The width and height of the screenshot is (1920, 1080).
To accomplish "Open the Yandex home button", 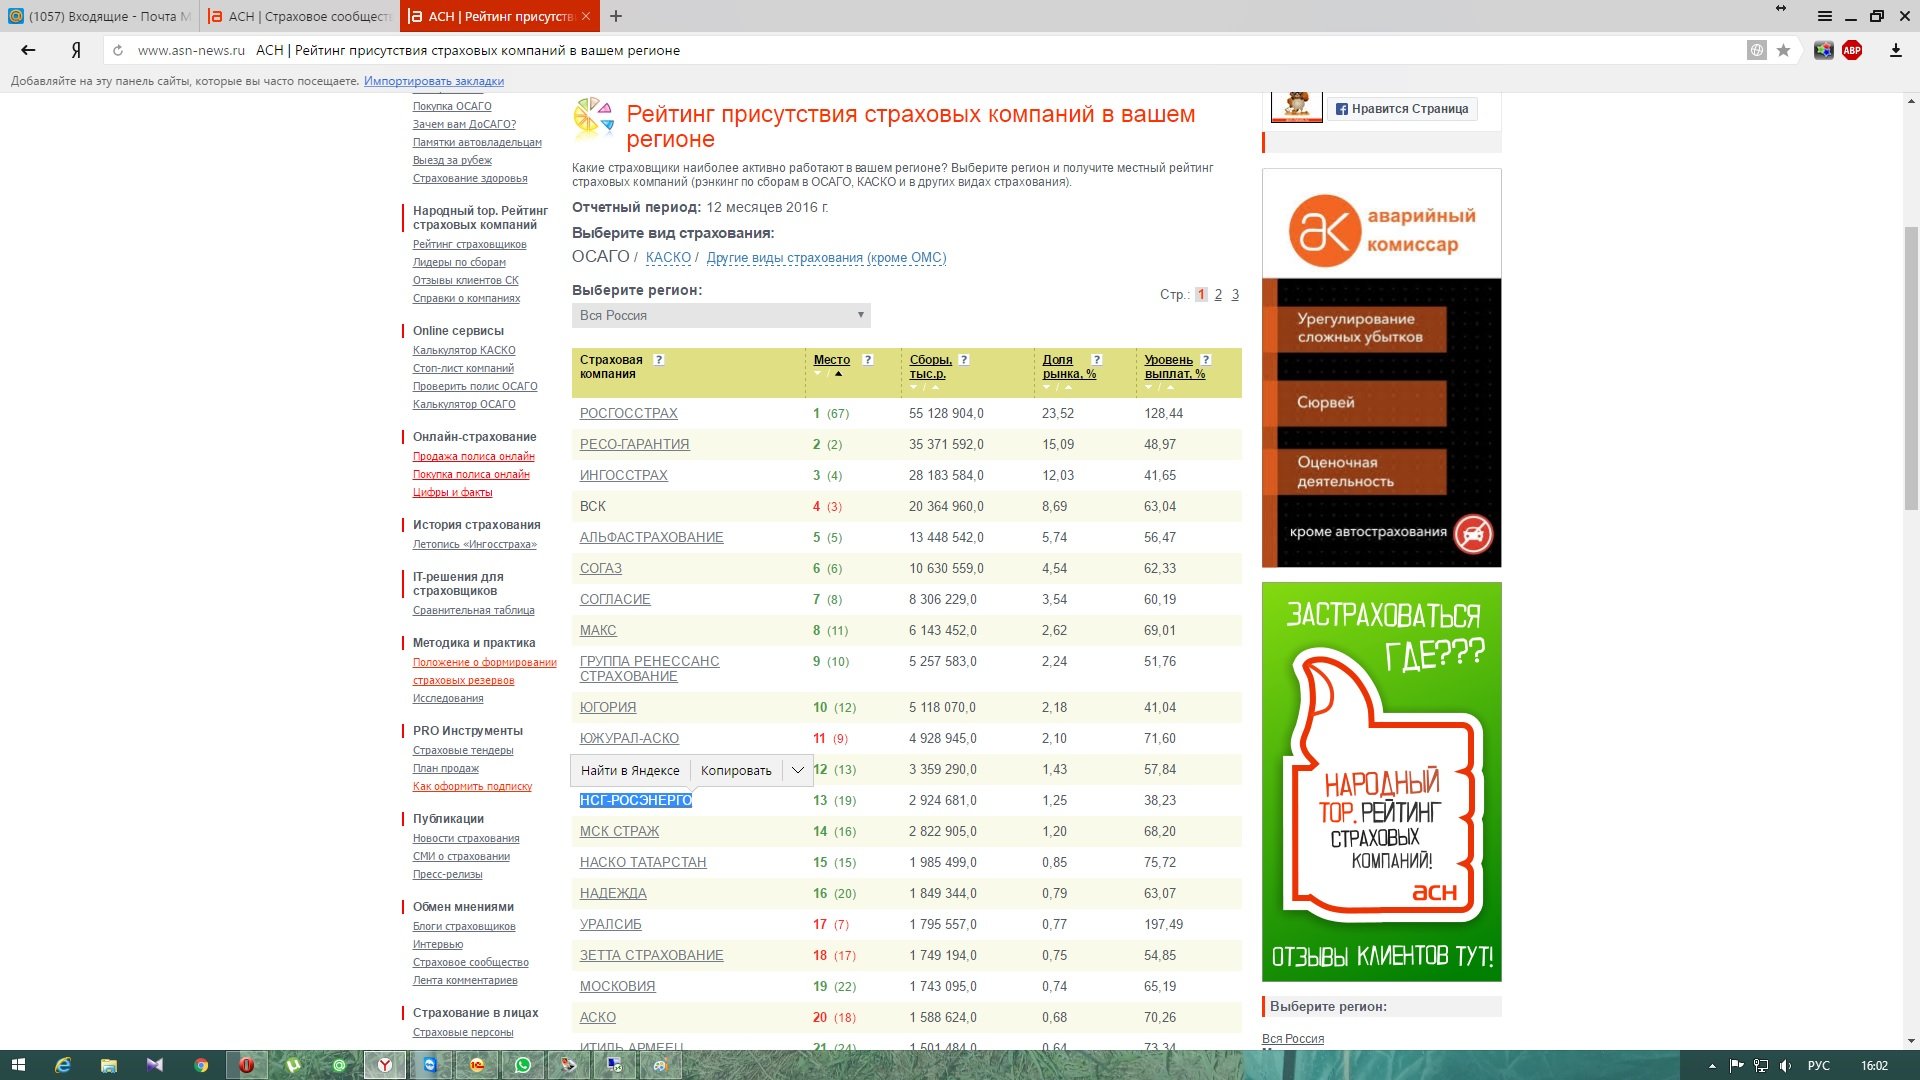I will [x=76, y=50].
